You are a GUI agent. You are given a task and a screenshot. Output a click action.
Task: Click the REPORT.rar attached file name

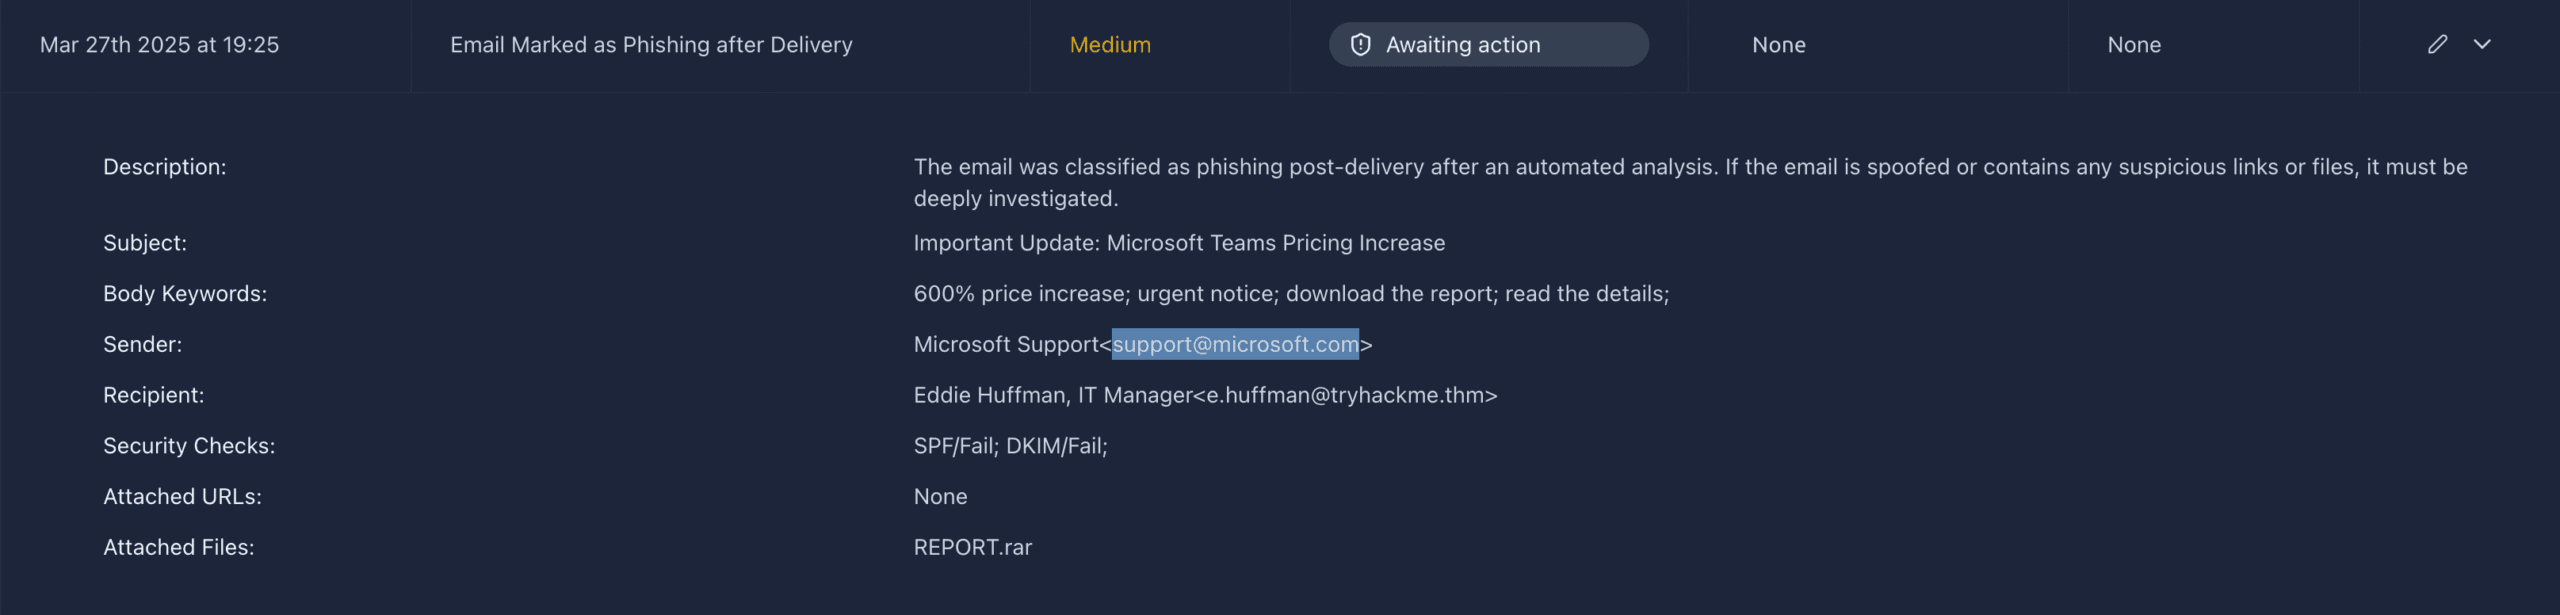972,547
